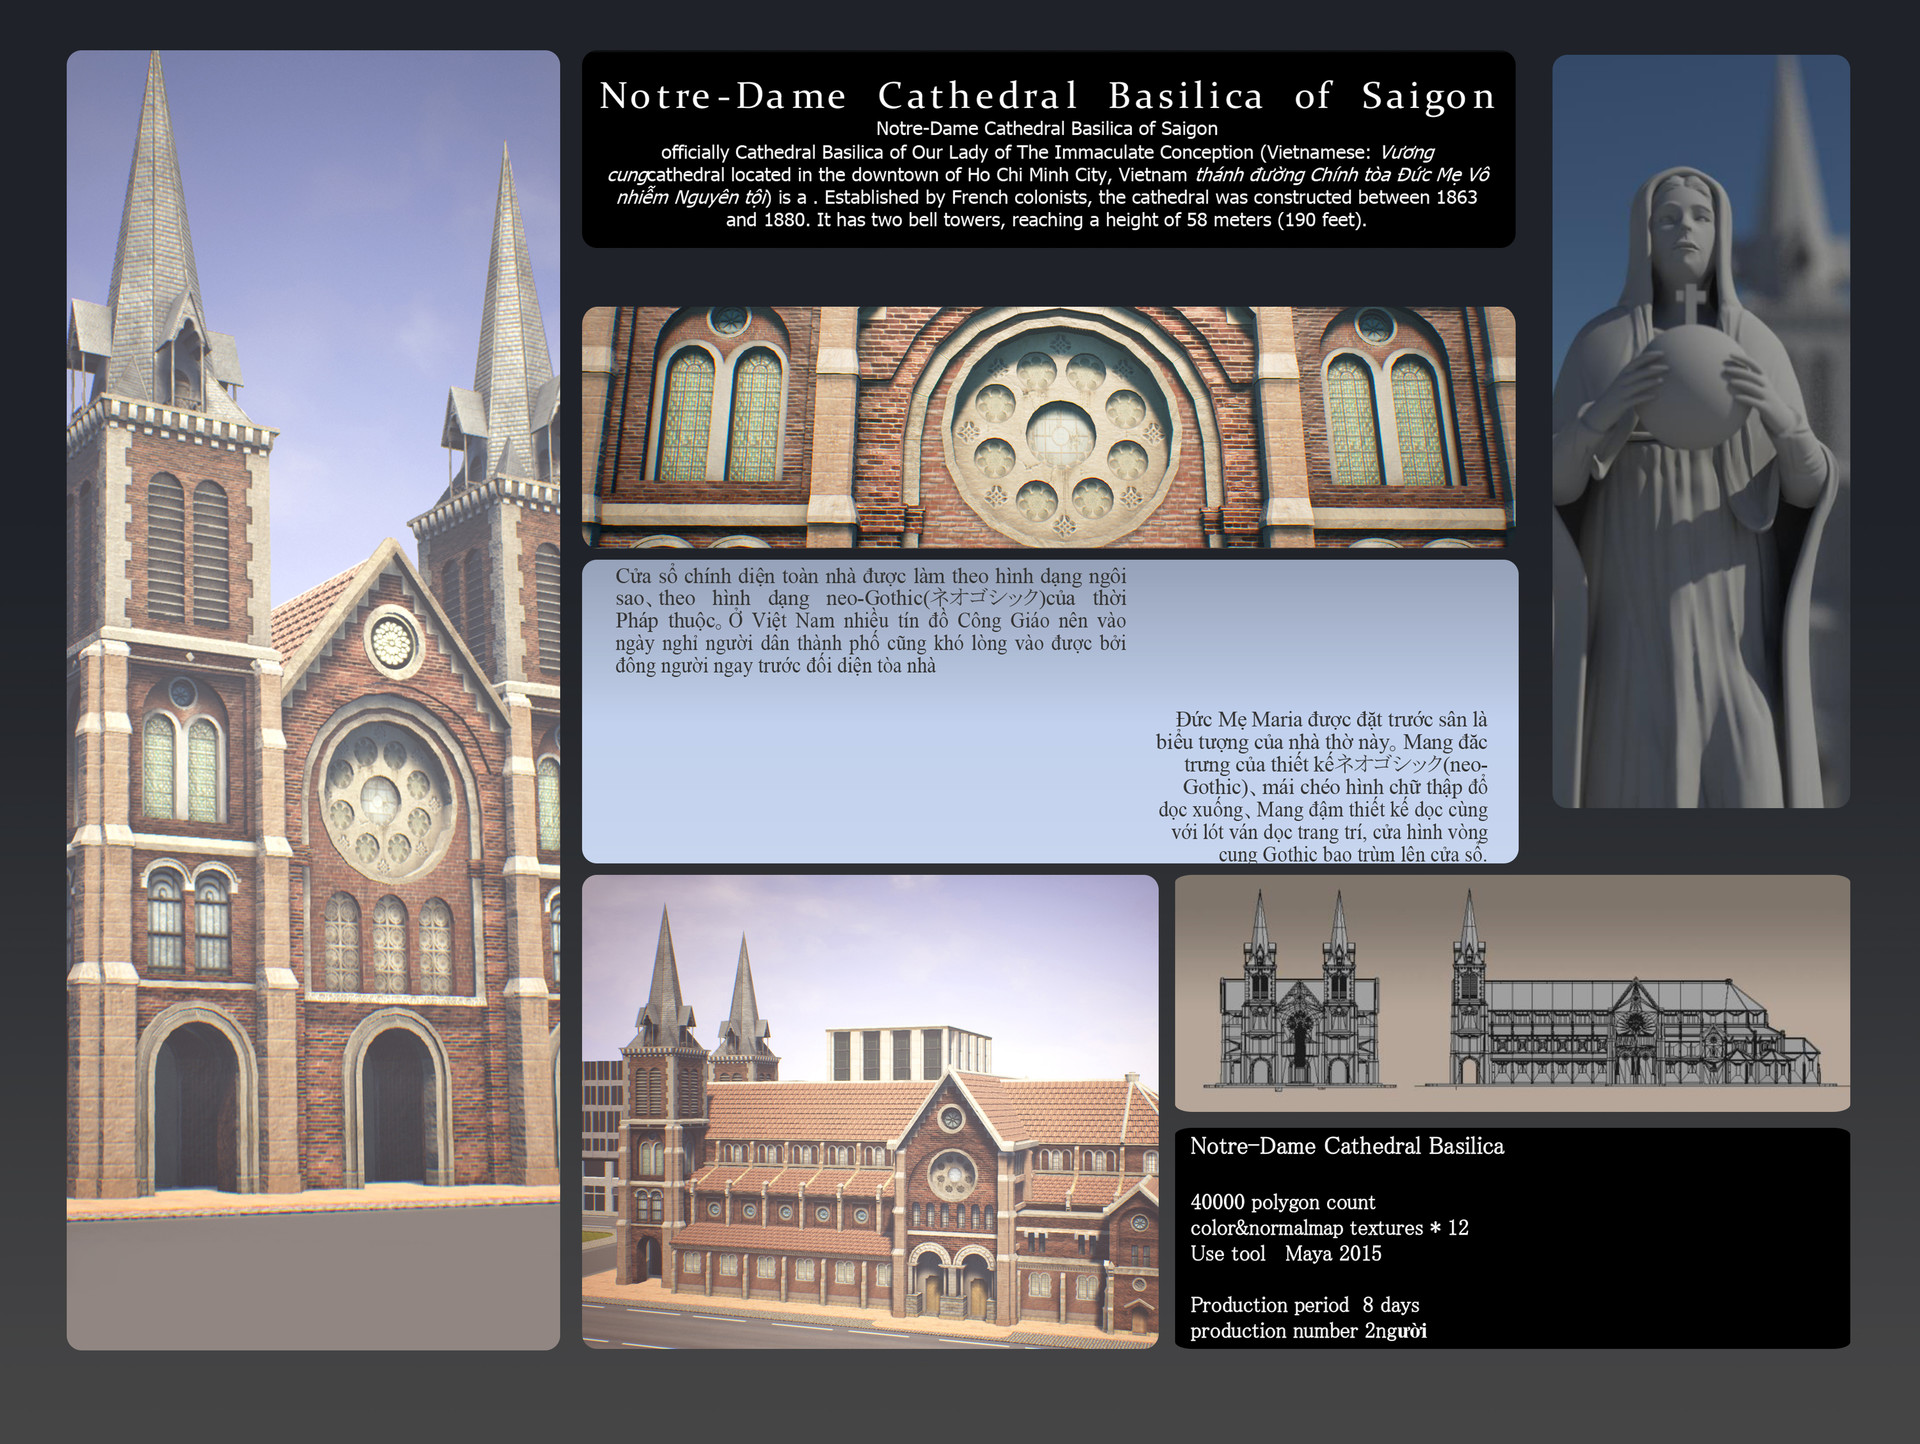Open the side wireframe elevation drawing
Viewport: 1920px width, 1444px height.
click(1630, 990)
